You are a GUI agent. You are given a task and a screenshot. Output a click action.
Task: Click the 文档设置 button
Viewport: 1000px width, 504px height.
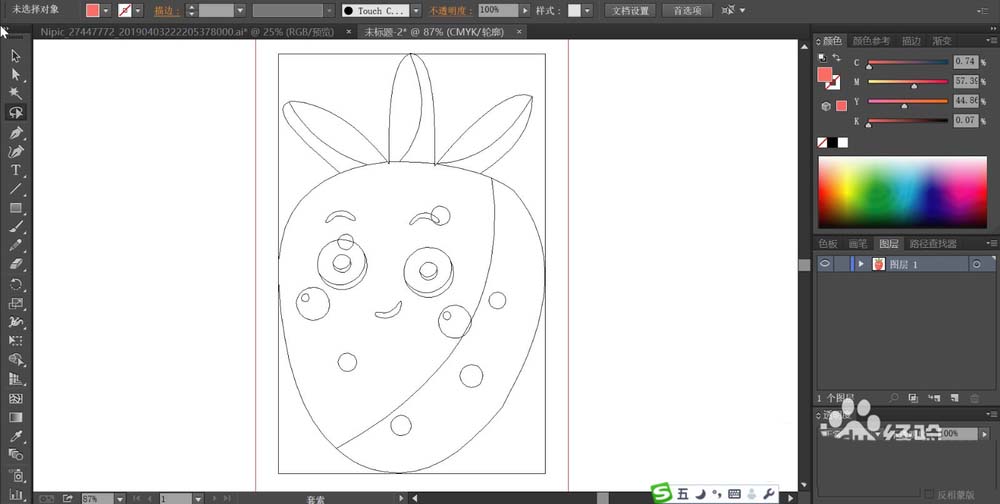click(630, 11)
